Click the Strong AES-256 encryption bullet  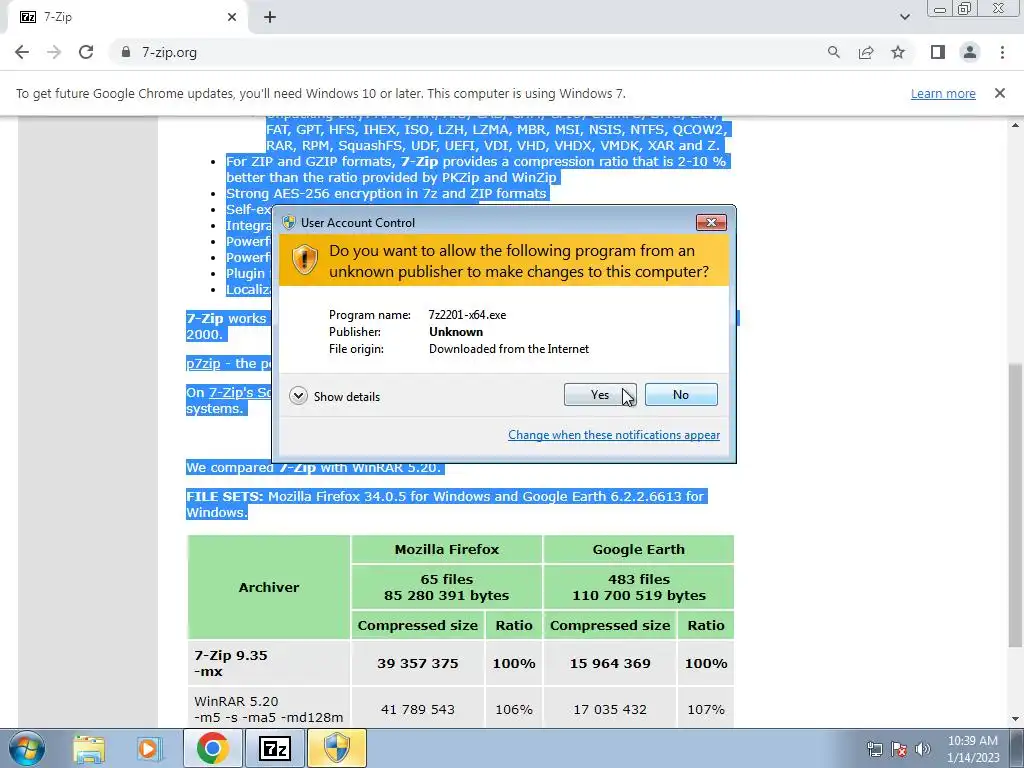pyautogui.click(x=386, y=193)
